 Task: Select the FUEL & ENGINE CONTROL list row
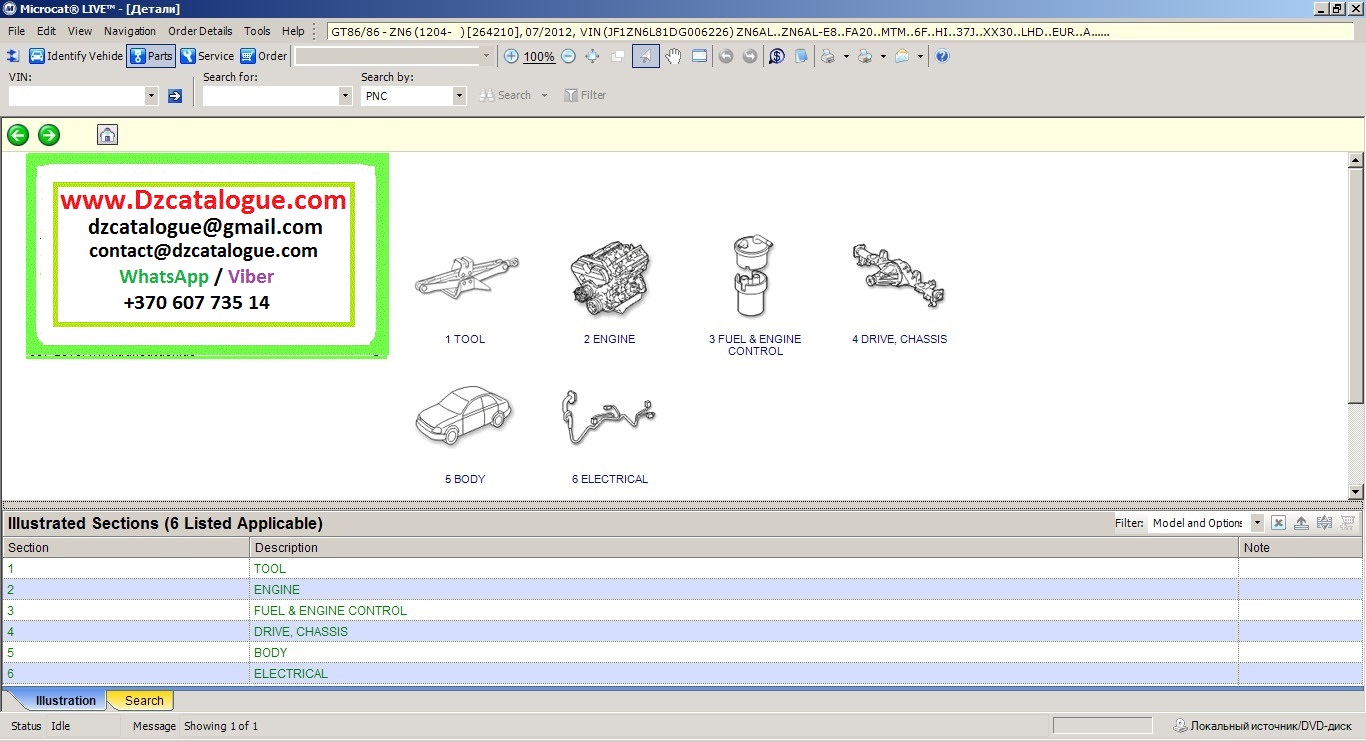(x=682, y=610)
